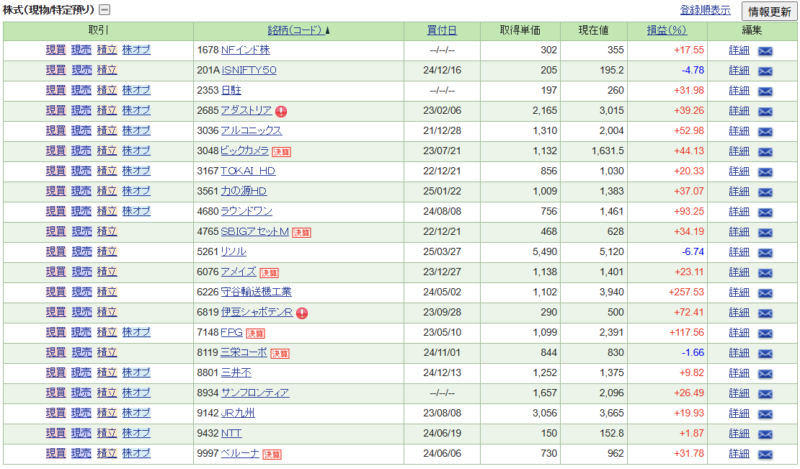Open 詳細 for サンフロンティア row
This screenshot has height=469, width=800.
click(739, 393)
